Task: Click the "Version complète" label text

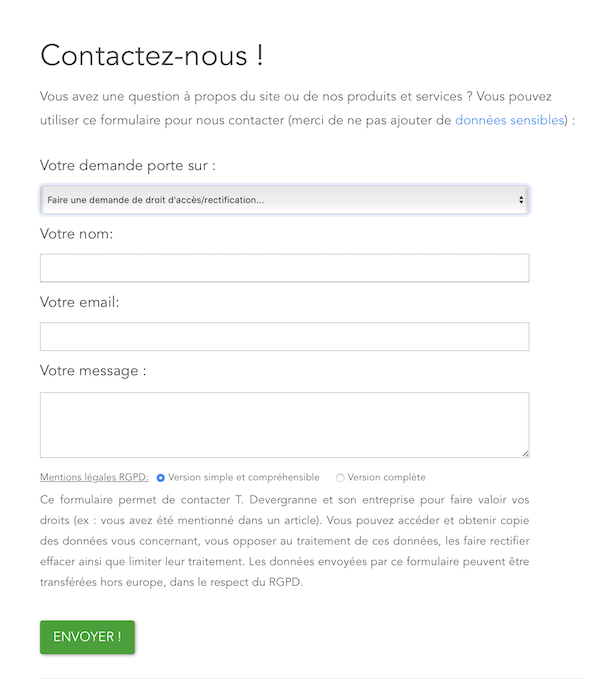Action: pyautogui.click(x=387, y=477)
